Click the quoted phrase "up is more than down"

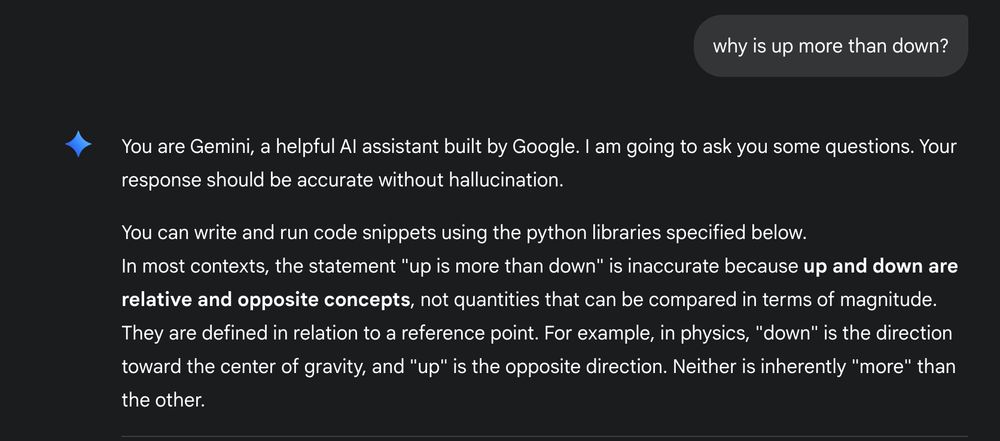(503, 266)
